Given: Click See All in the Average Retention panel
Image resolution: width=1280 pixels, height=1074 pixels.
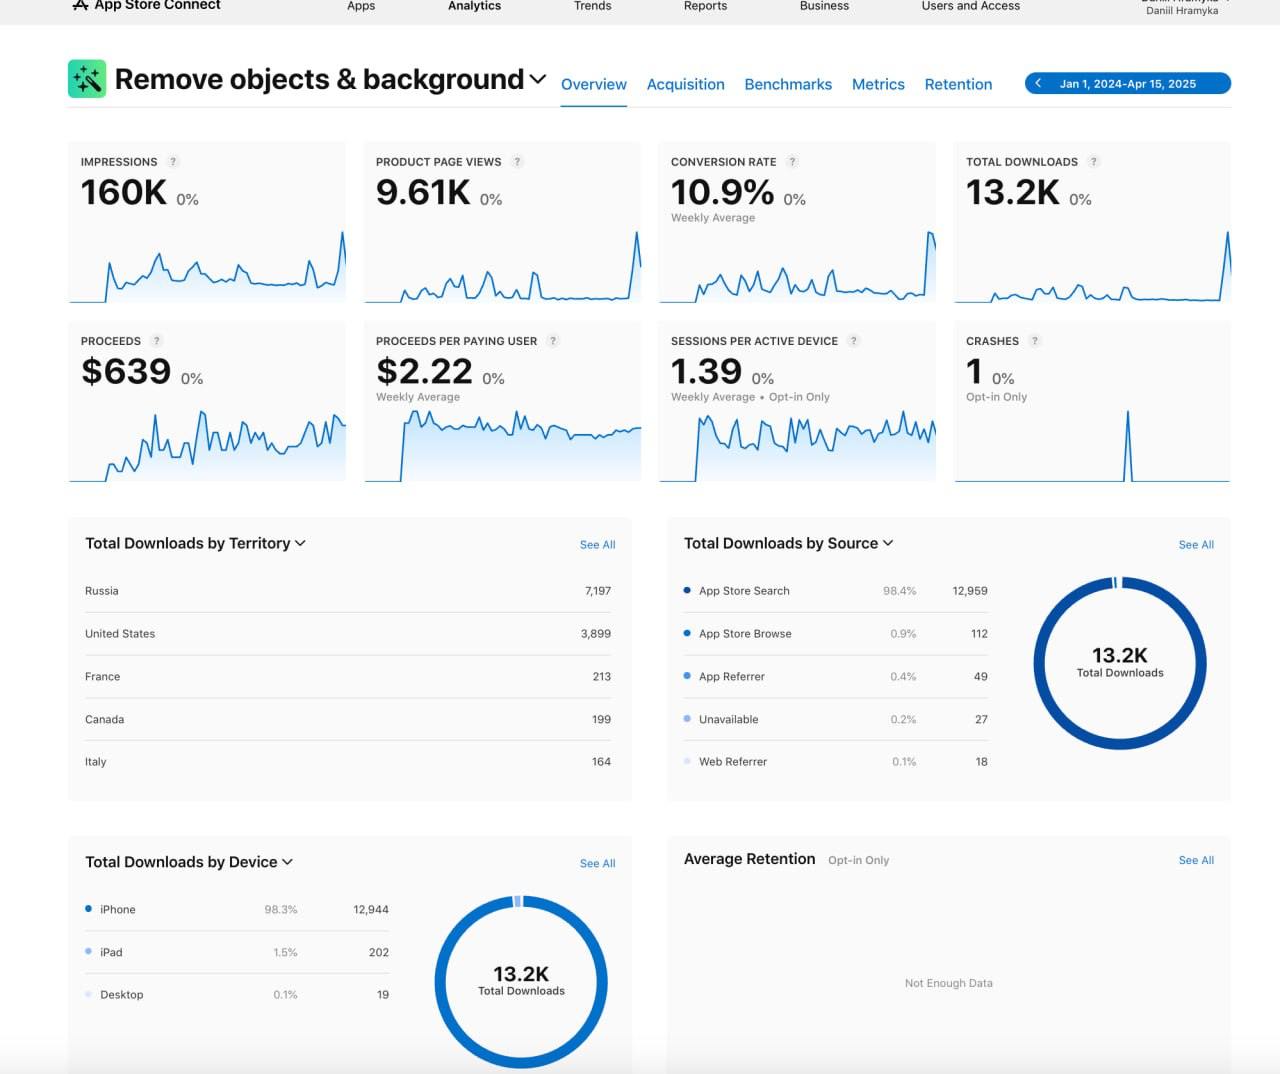Looking at the screenshot, I should [x=1196, y=860].
